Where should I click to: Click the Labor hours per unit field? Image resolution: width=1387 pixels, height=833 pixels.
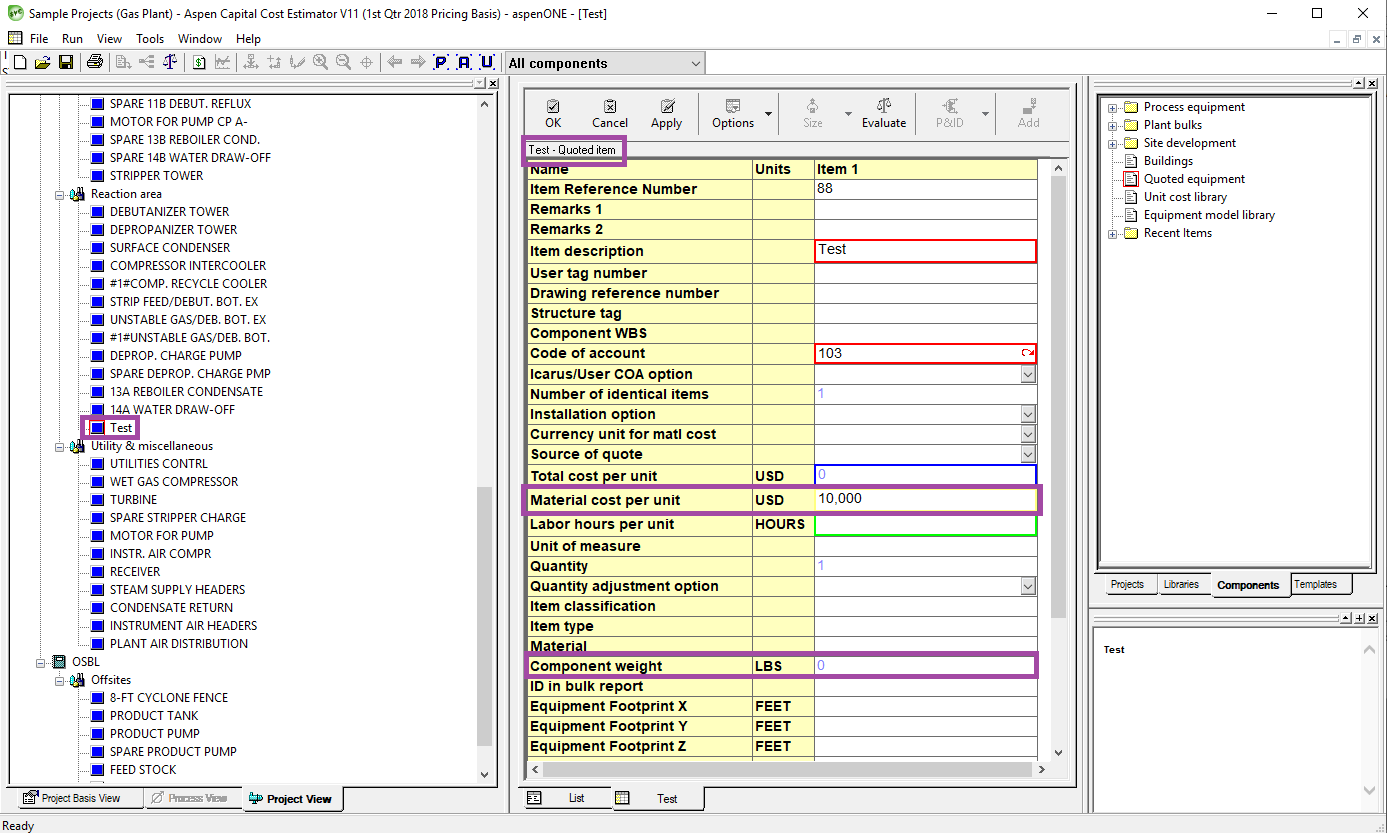click(925, 524)
